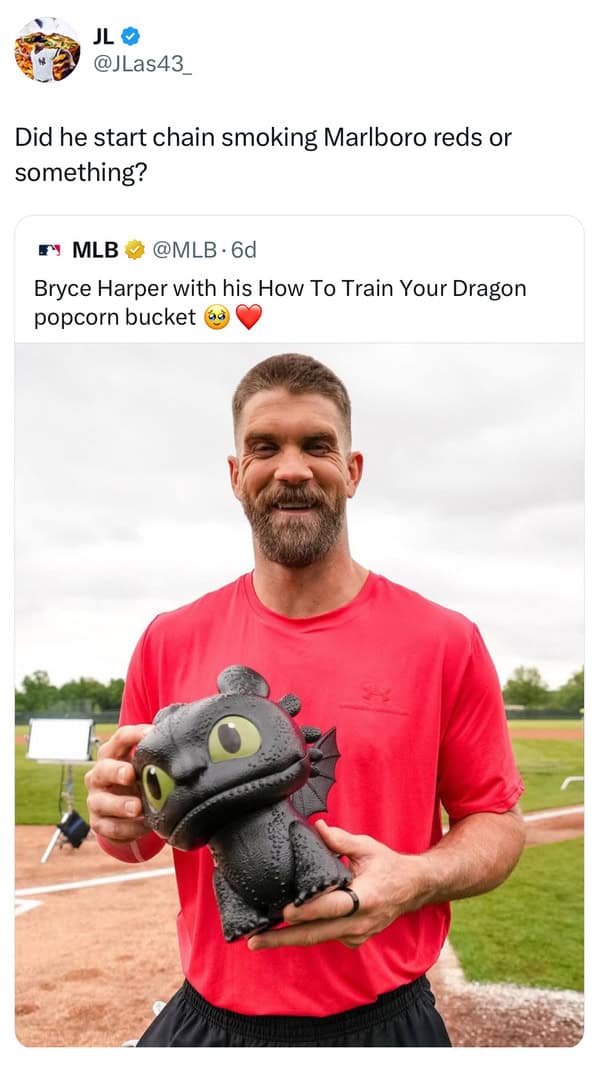Click the MLB logo icon in quoted tweet
Viewport: 599px width, 1066px height.
click(x=49, y=250)
